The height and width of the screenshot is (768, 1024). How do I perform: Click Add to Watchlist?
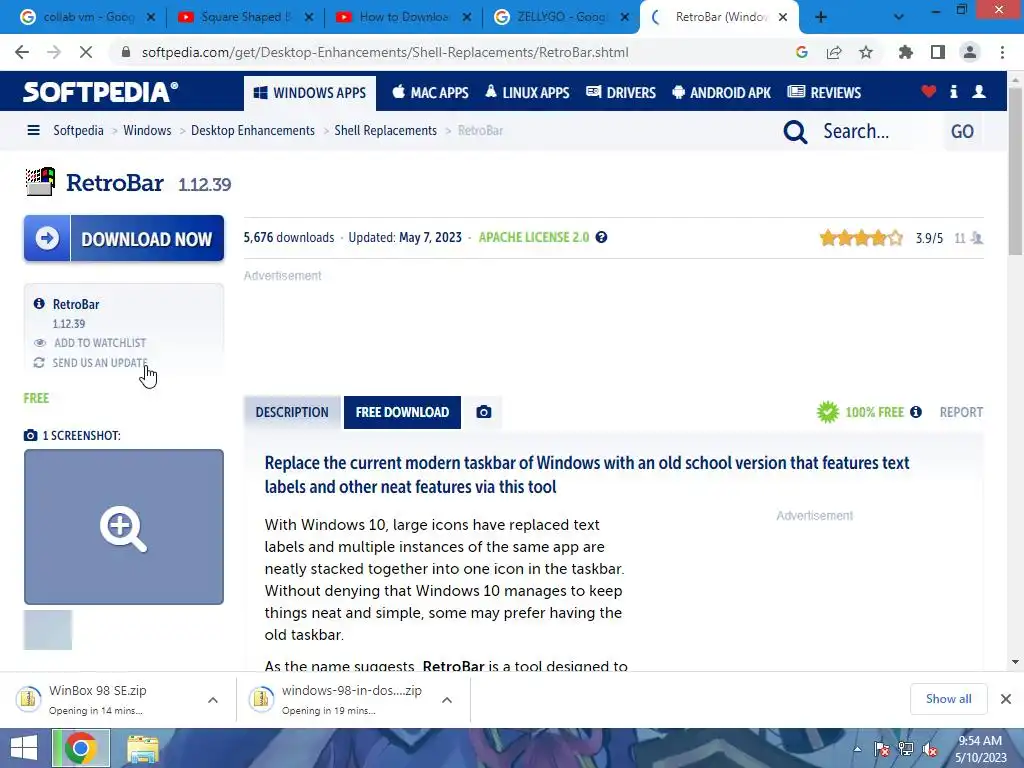pos(100,343)
